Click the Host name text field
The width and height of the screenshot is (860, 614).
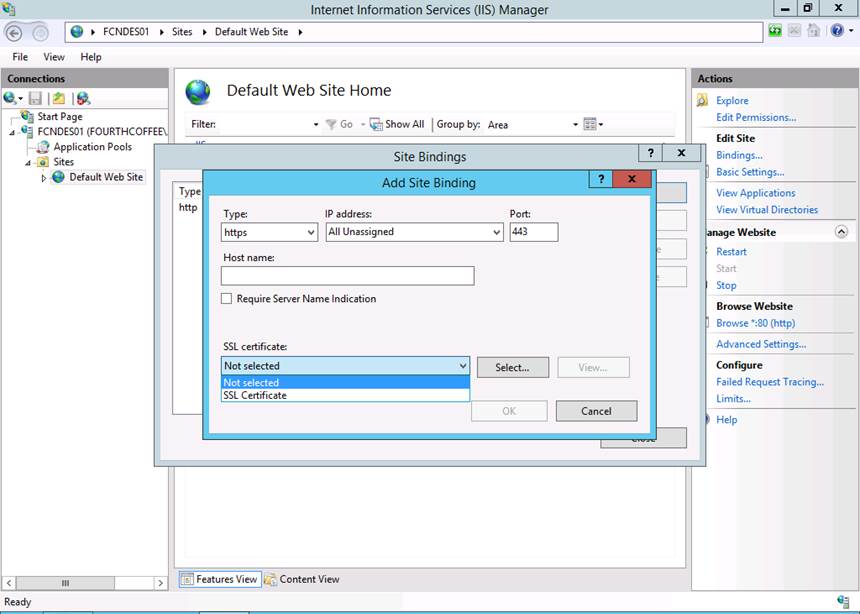pyautogui.click(x=347, y=276)
